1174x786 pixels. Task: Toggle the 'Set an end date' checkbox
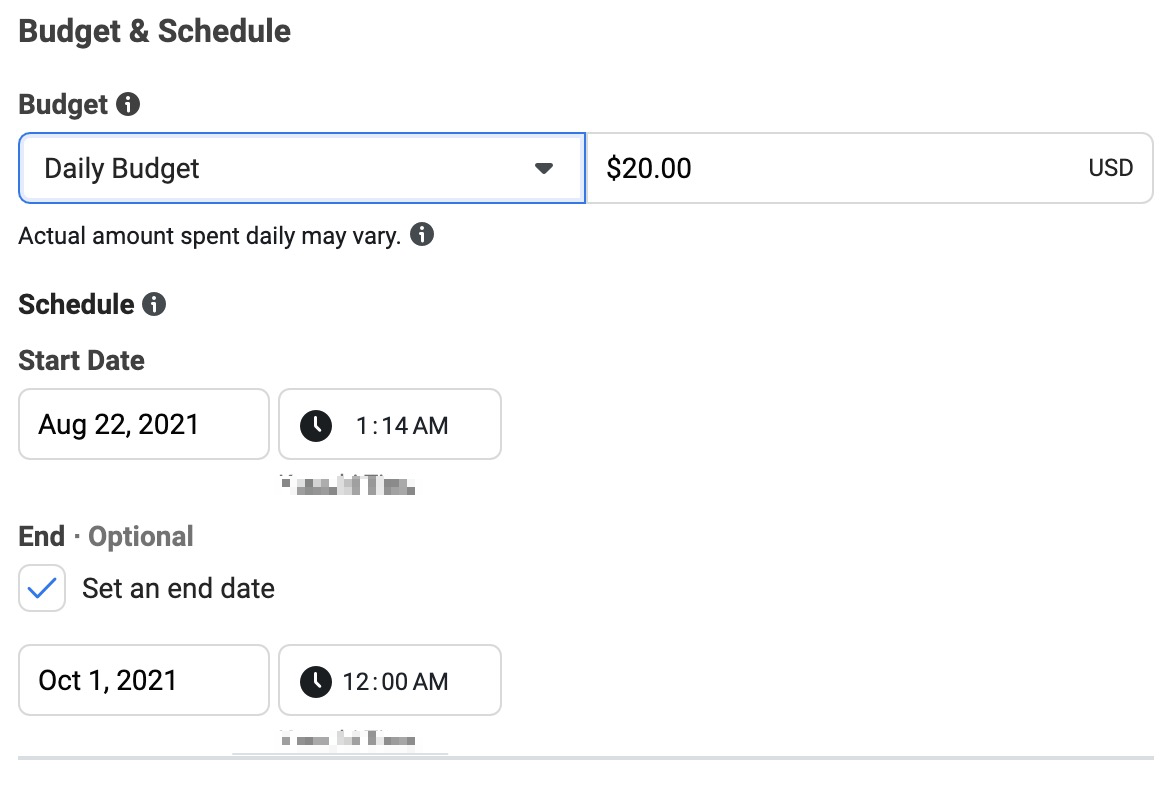[x=42, y=588]
